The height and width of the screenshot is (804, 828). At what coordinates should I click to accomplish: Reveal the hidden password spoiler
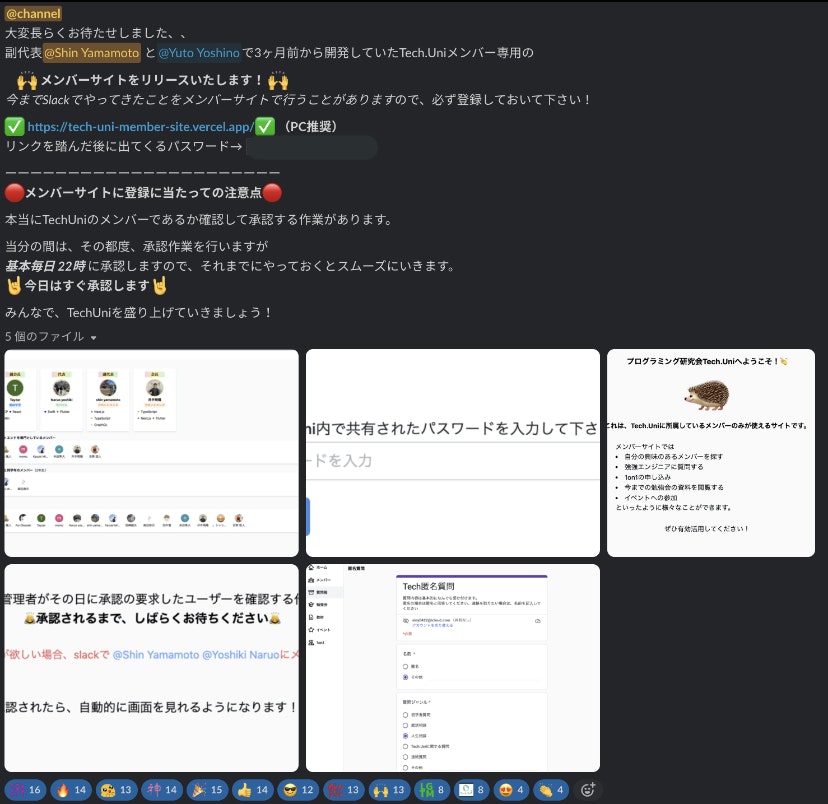click(312, 147)
